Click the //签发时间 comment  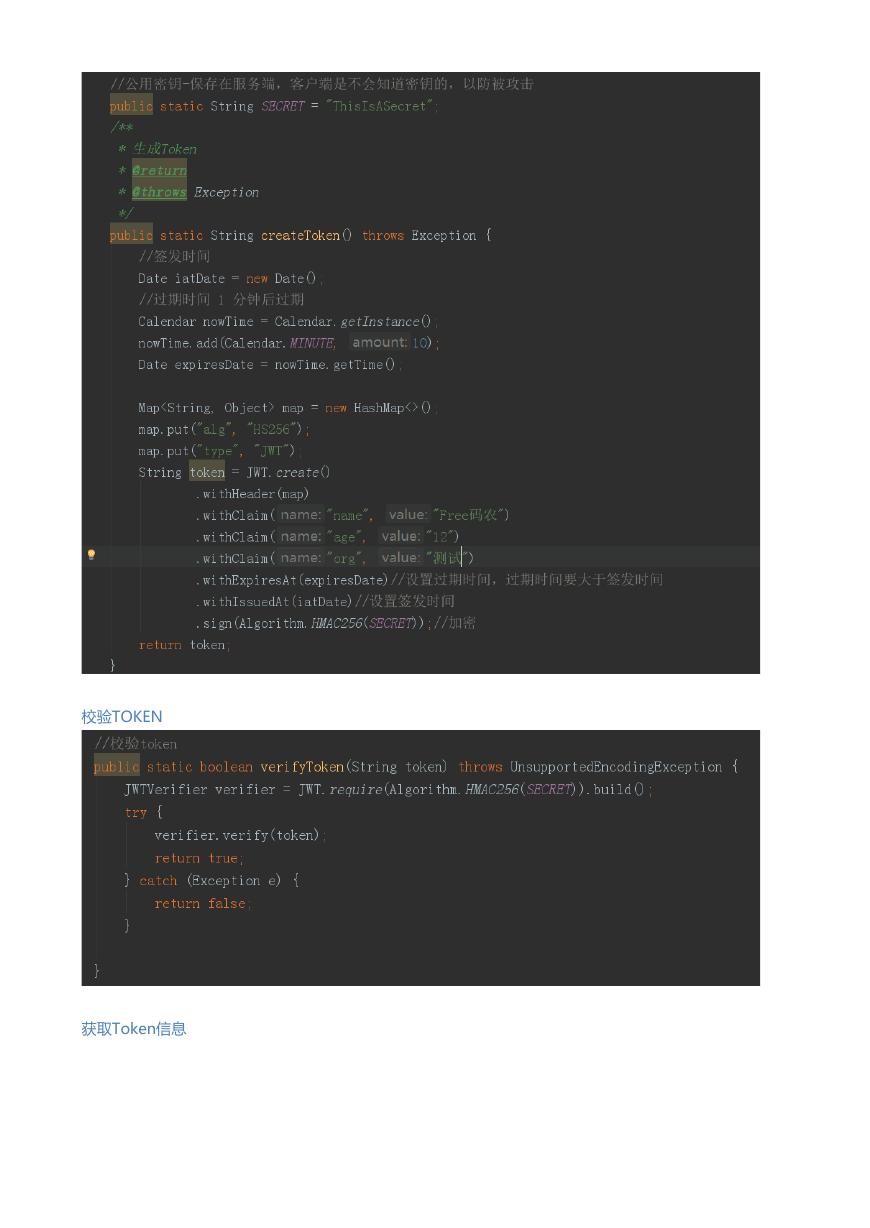point(174,257)
